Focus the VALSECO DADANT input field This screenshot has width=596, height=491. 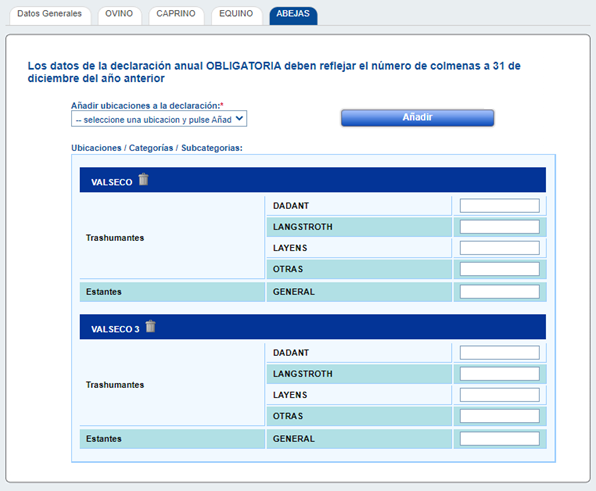point(499,206)
